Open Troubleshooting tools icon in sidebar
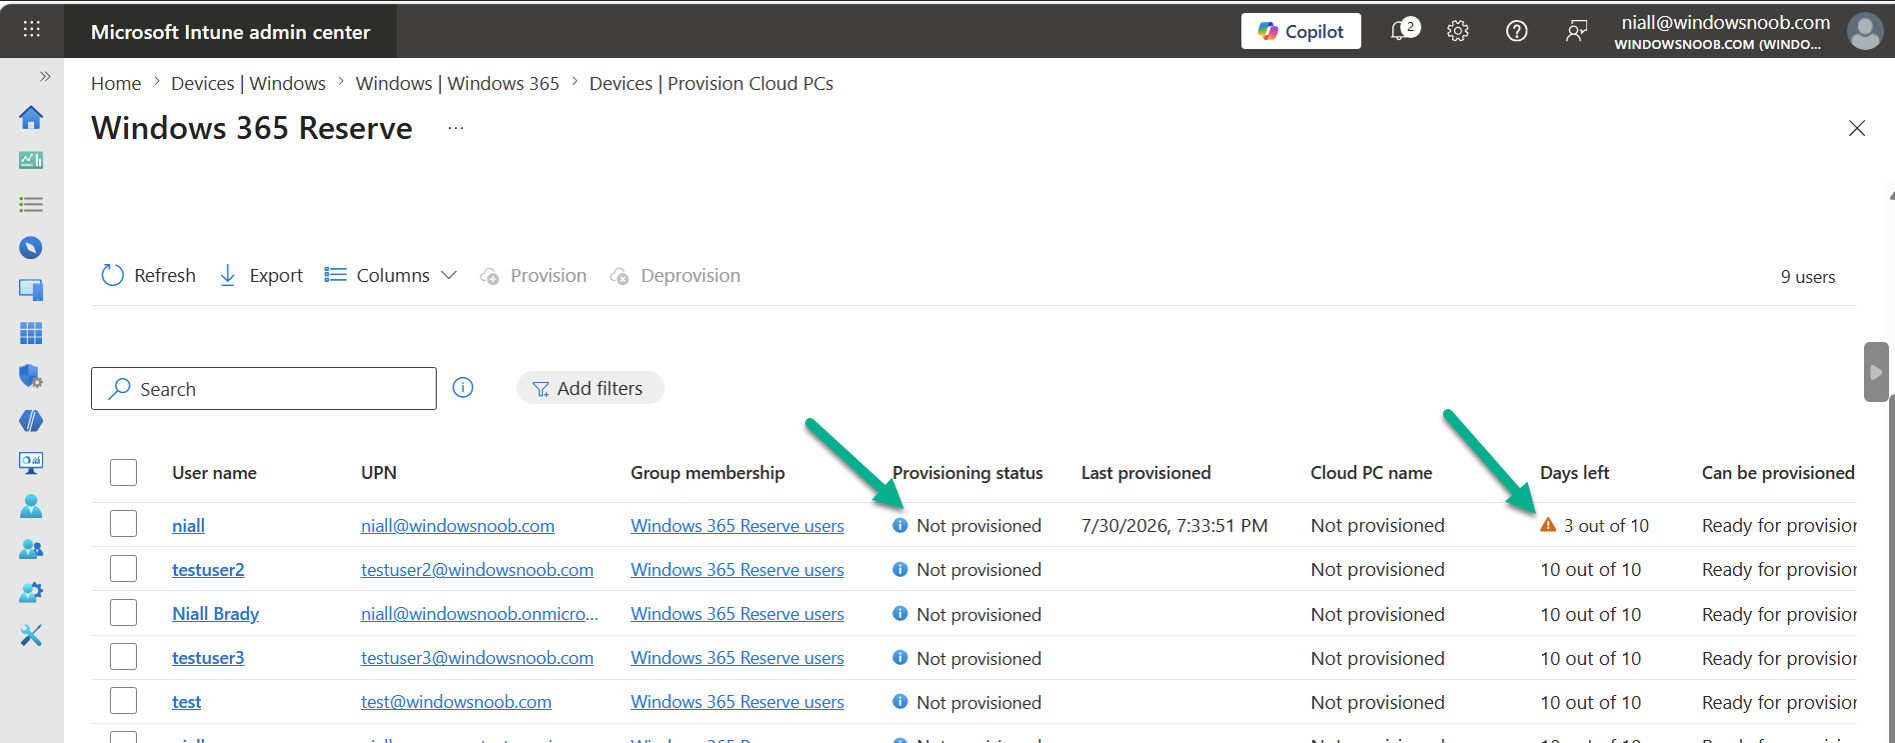The height and width of the screenshot is (743, 1895). (x=31, y=635)
